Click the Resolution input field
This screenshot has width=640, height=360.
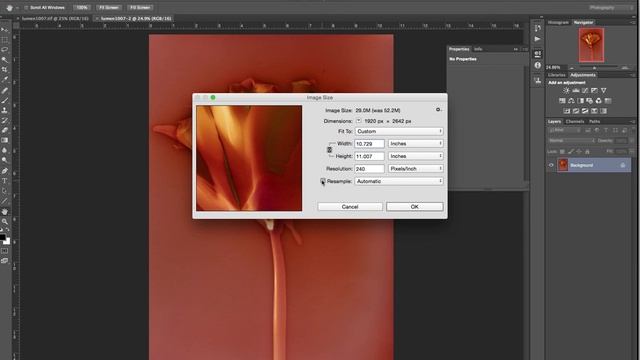(369, 169)
